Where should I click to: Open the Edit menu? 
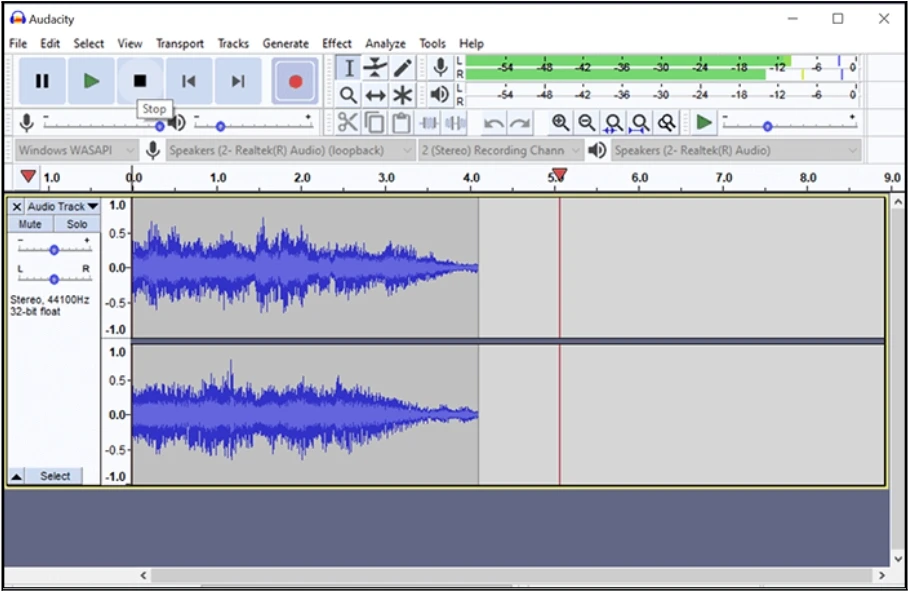click(50, 43)
